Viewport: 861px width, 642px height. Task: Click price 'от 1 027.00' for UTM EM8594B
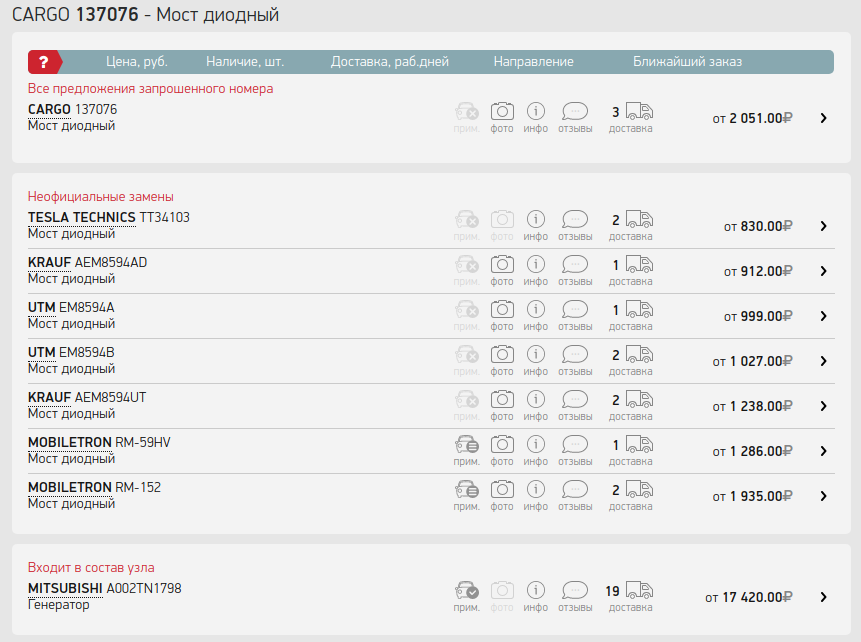click(x=752, y=361)
